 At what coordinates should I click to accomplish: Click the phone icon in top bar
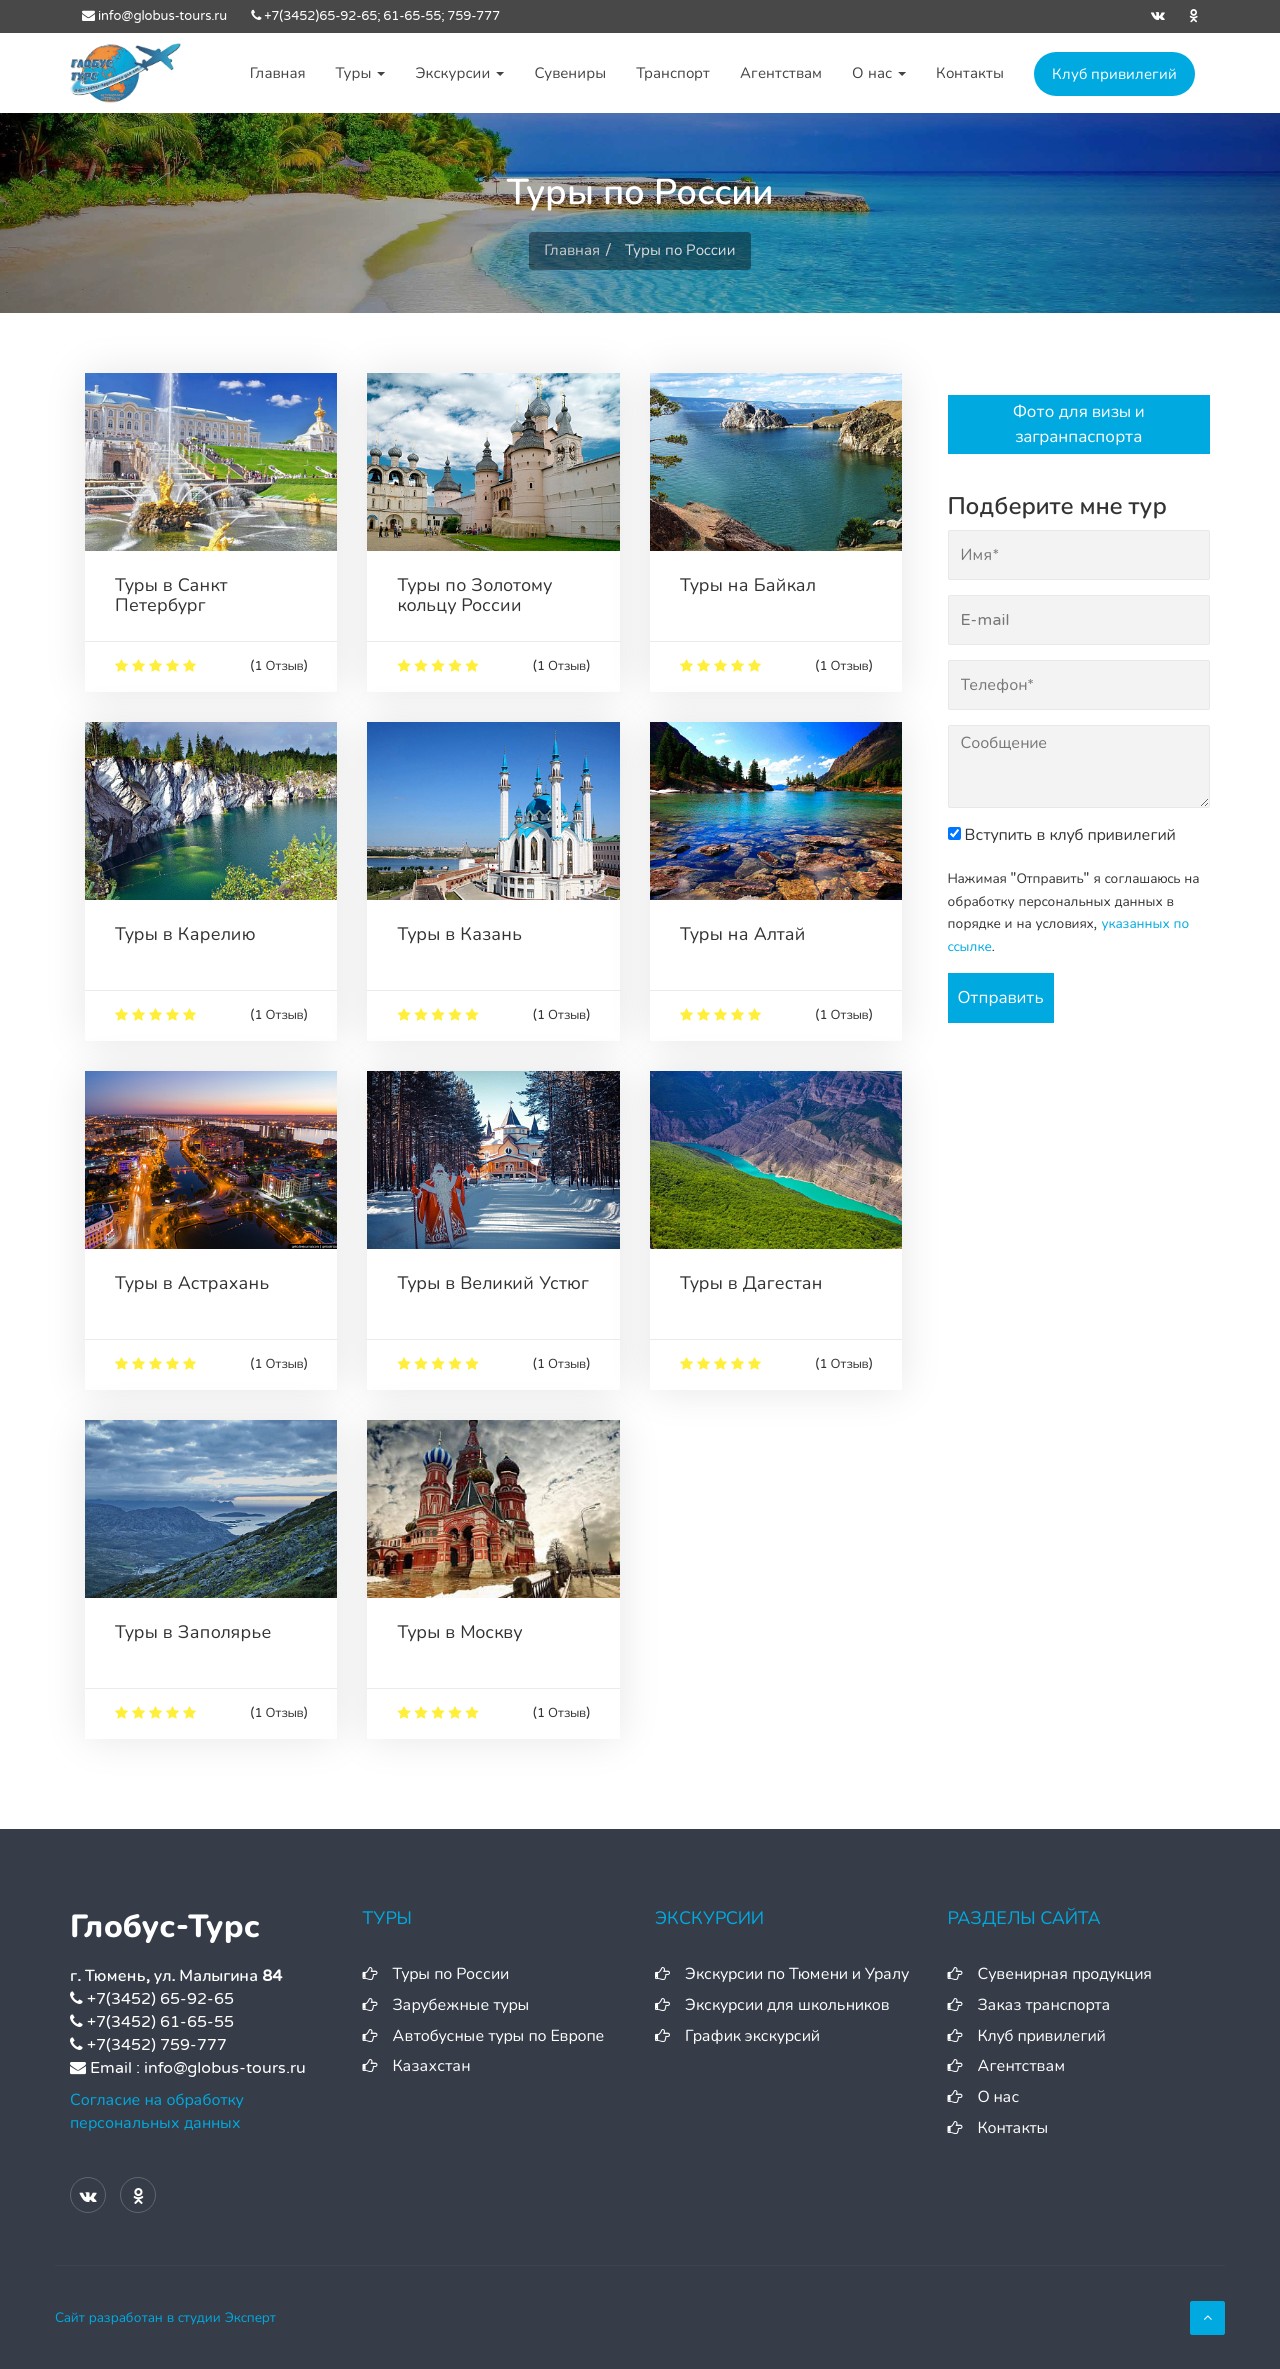coord(256,16)
